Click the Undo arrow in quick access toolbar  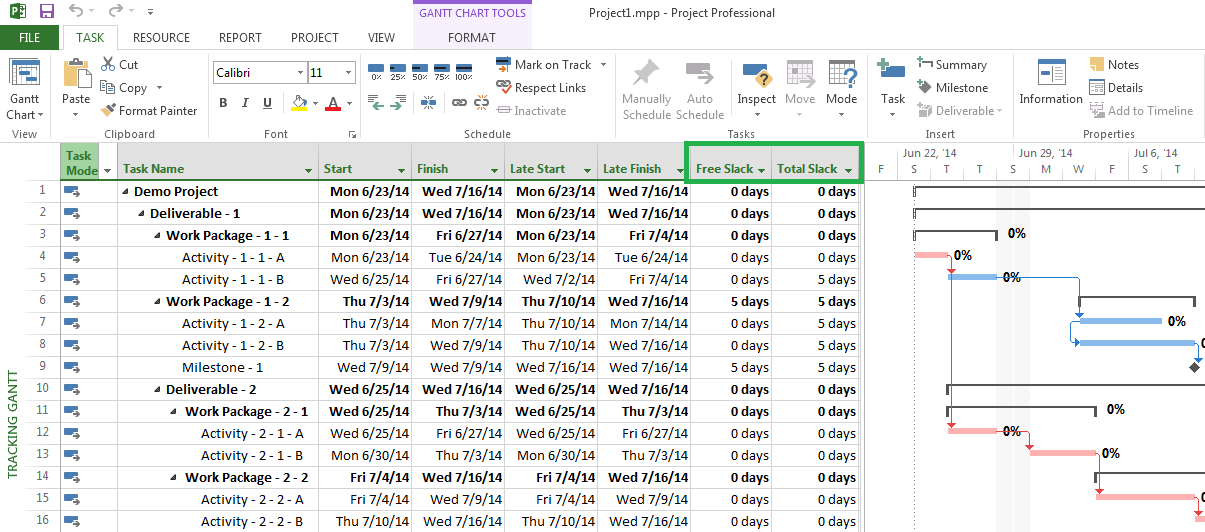[77, 11]
